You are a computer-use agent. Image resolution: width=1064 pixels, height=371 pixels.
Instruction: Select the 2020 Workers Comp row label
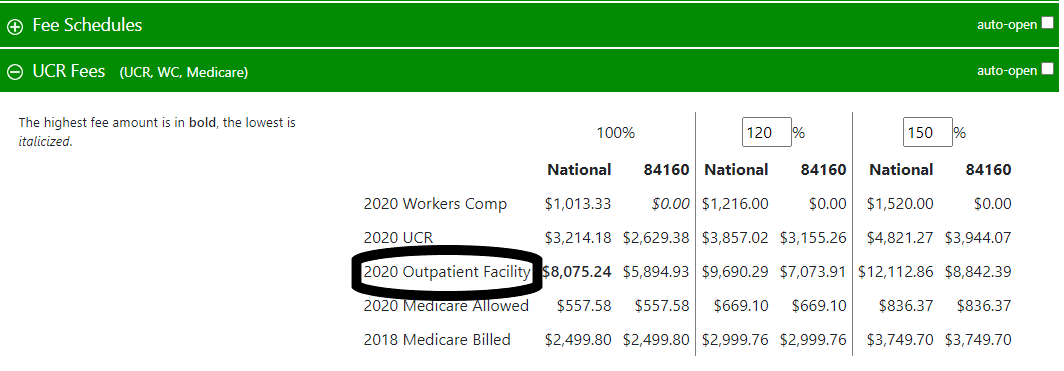(435, 203)
